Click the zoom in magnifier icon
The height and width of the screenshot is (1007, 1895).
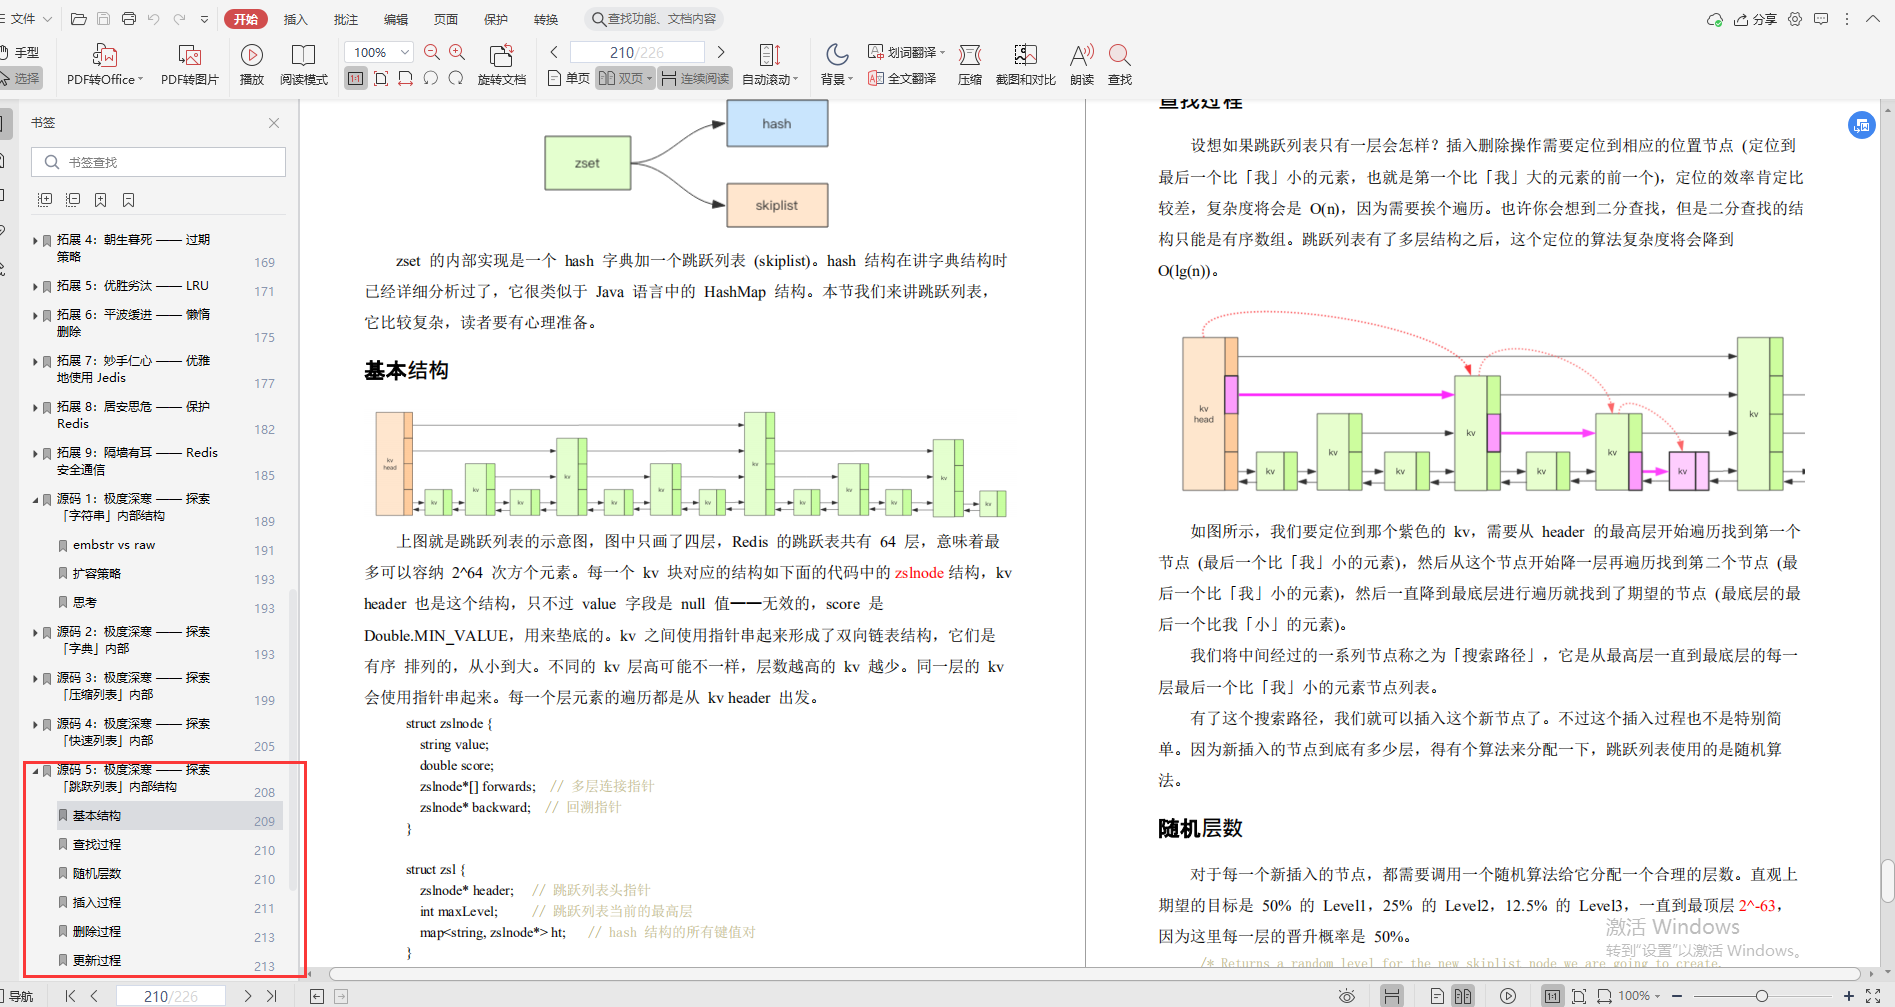[x=457, y=52]
